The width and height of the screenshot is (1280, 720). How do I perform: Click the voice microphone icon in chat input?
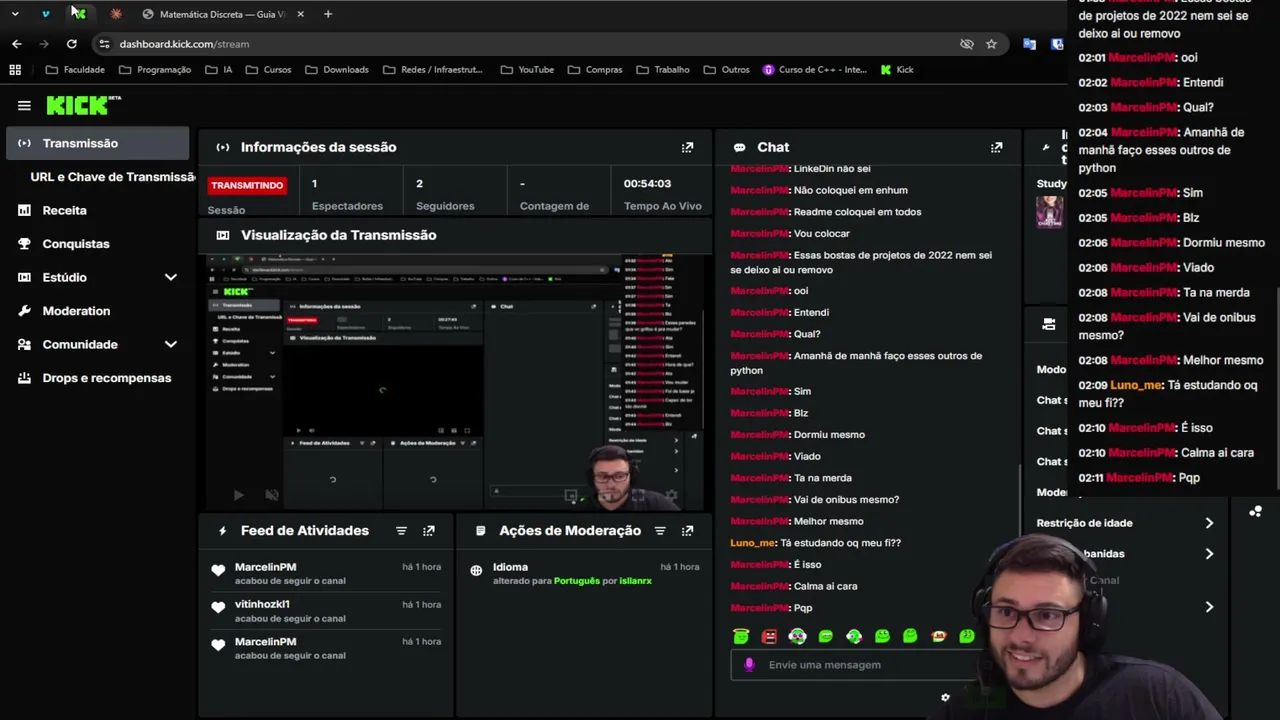[x=749, y=665]
